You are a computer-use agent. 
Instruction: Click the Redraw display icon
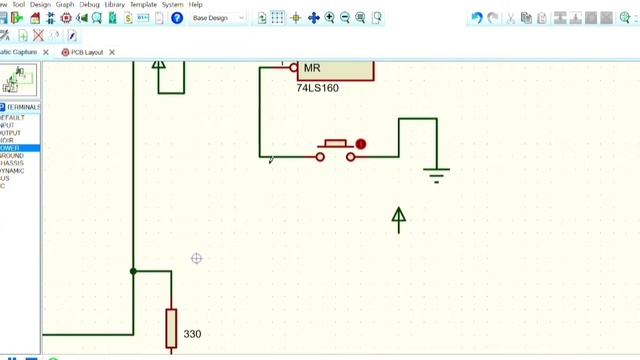point(262,18)
